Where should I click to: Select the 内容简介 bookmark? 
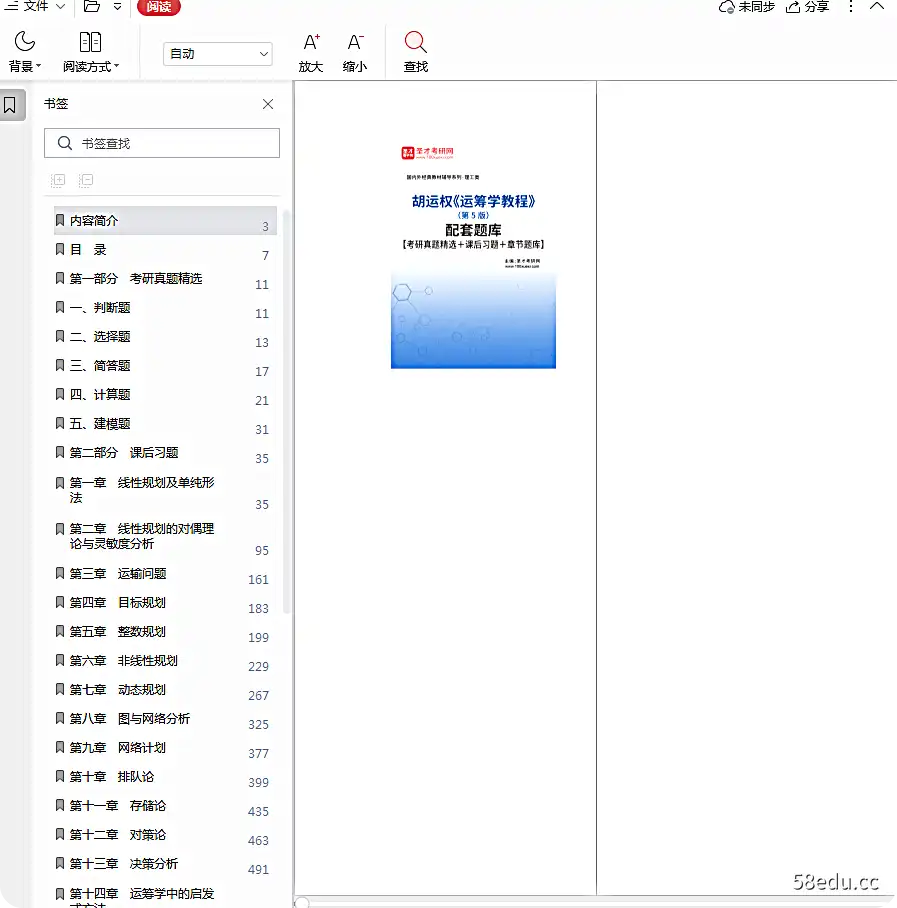tap(165, 221)
